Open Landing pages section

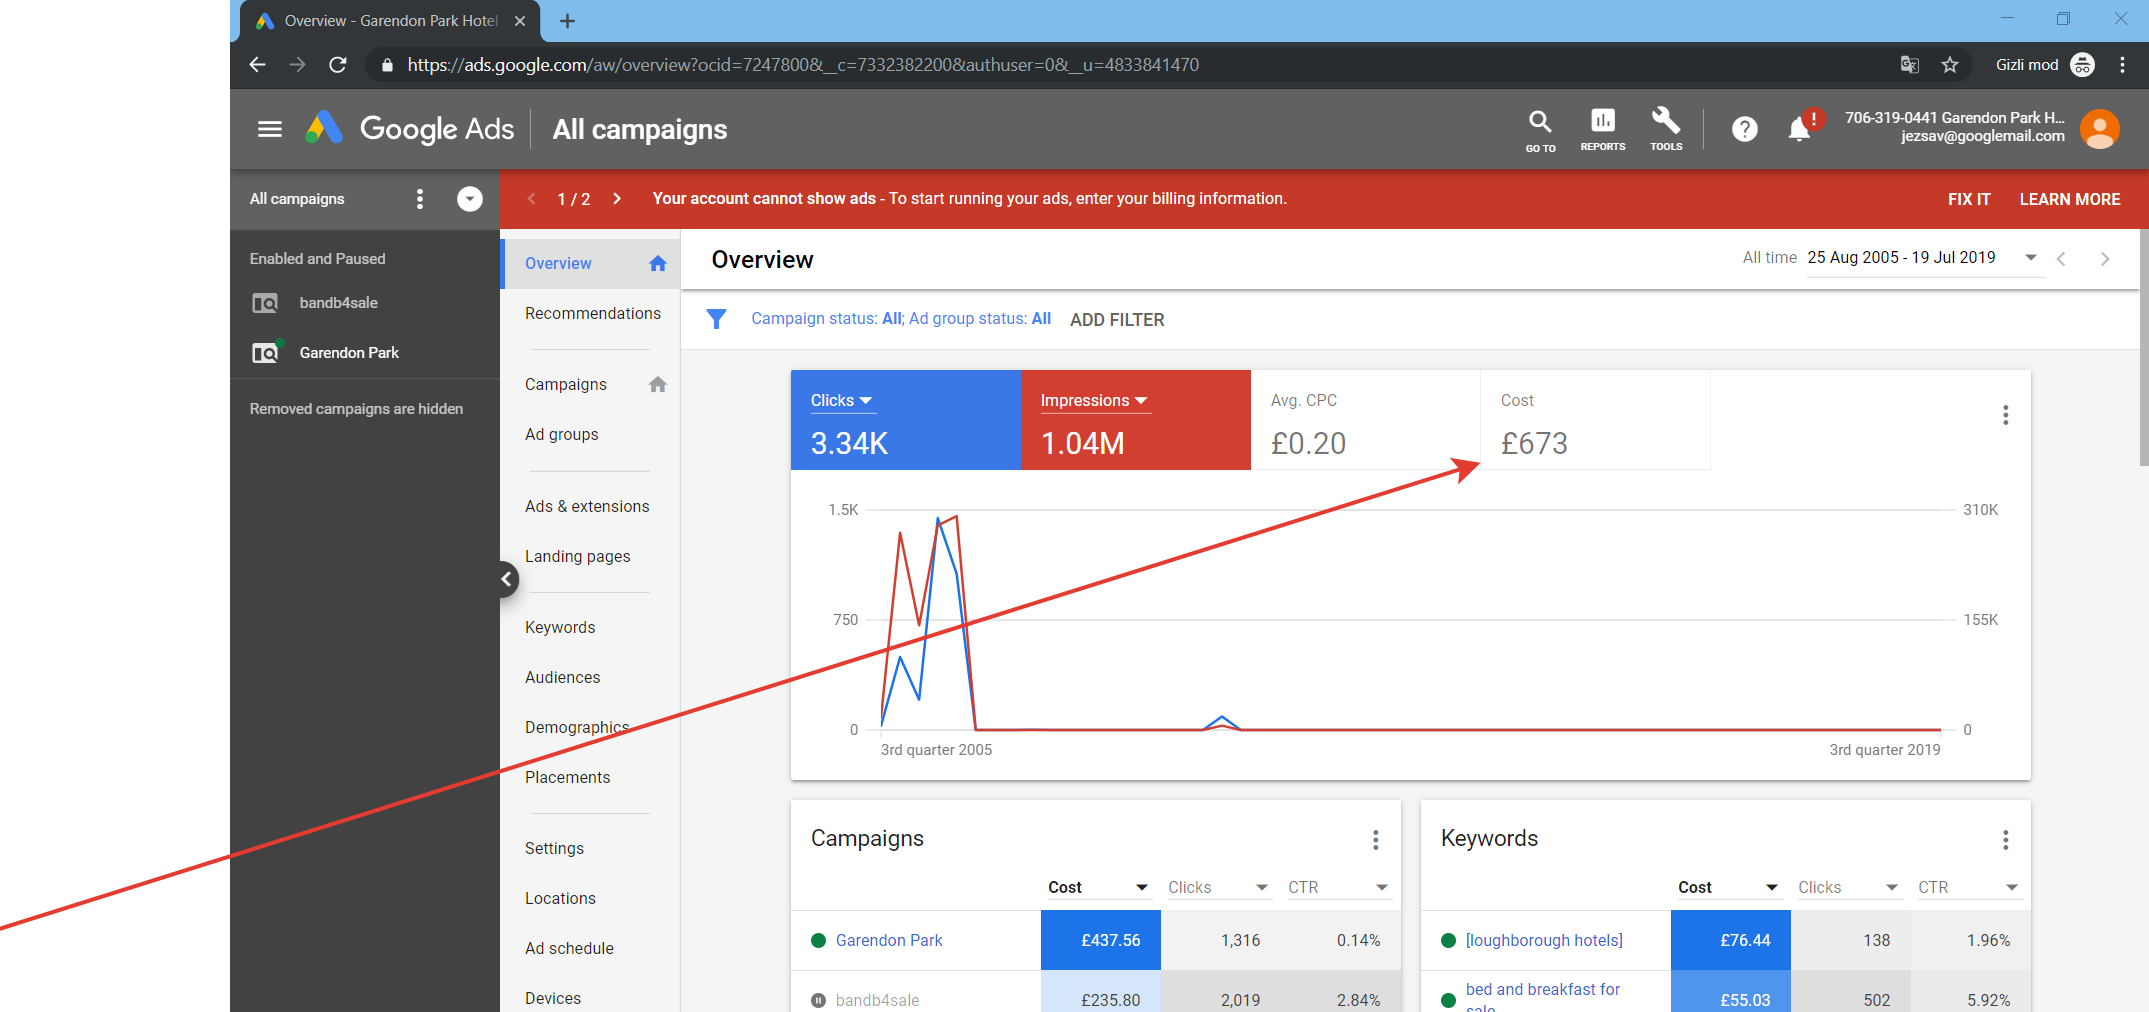click(x=578, y=557)
